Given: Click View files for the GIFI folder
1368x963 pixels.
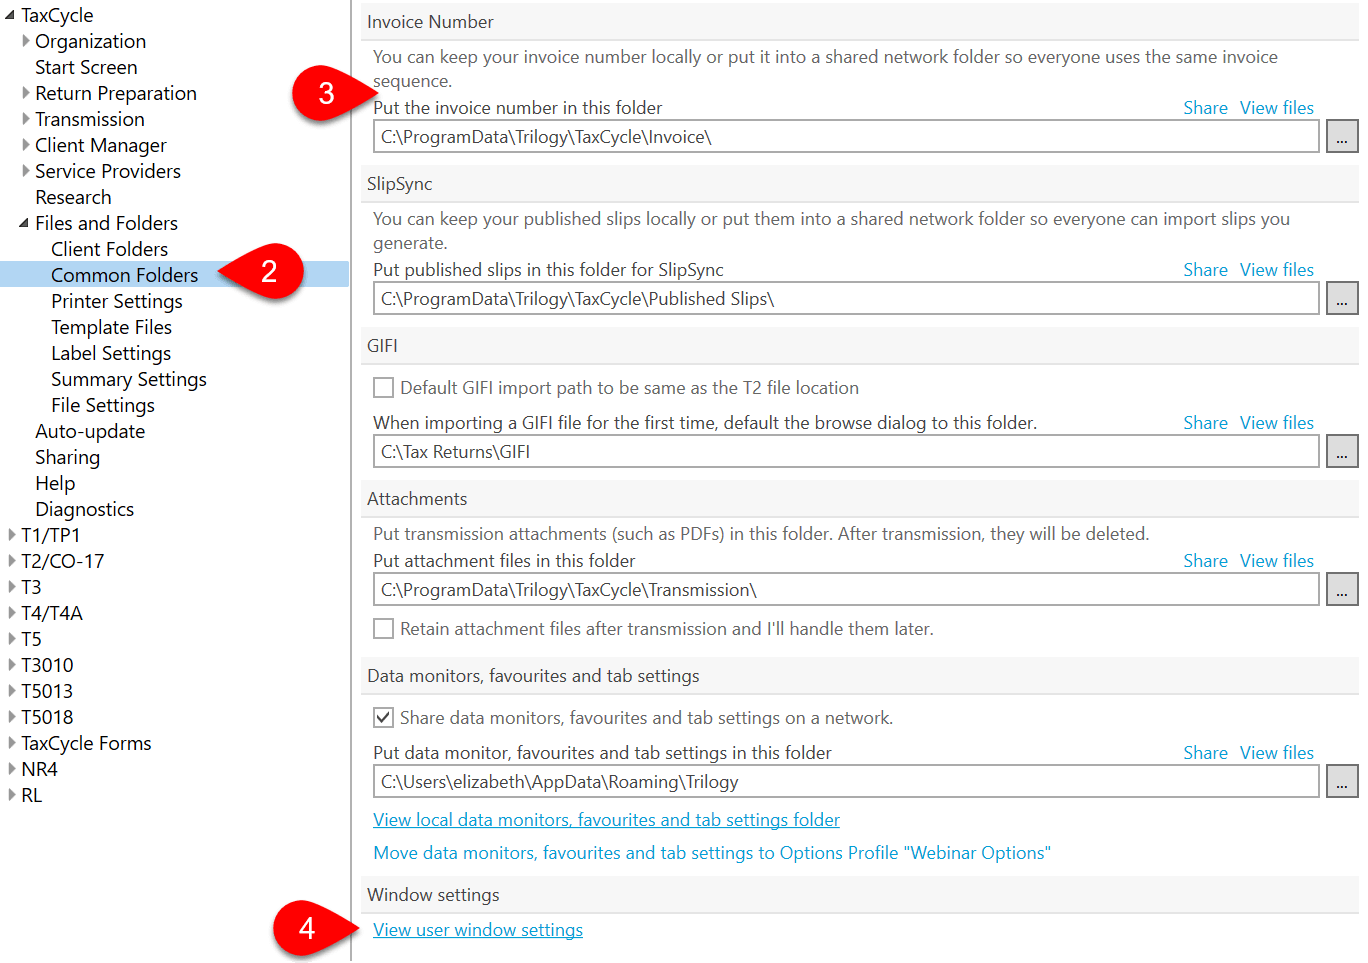Looking at the screenshot, I should click(x=1277, y=422).
